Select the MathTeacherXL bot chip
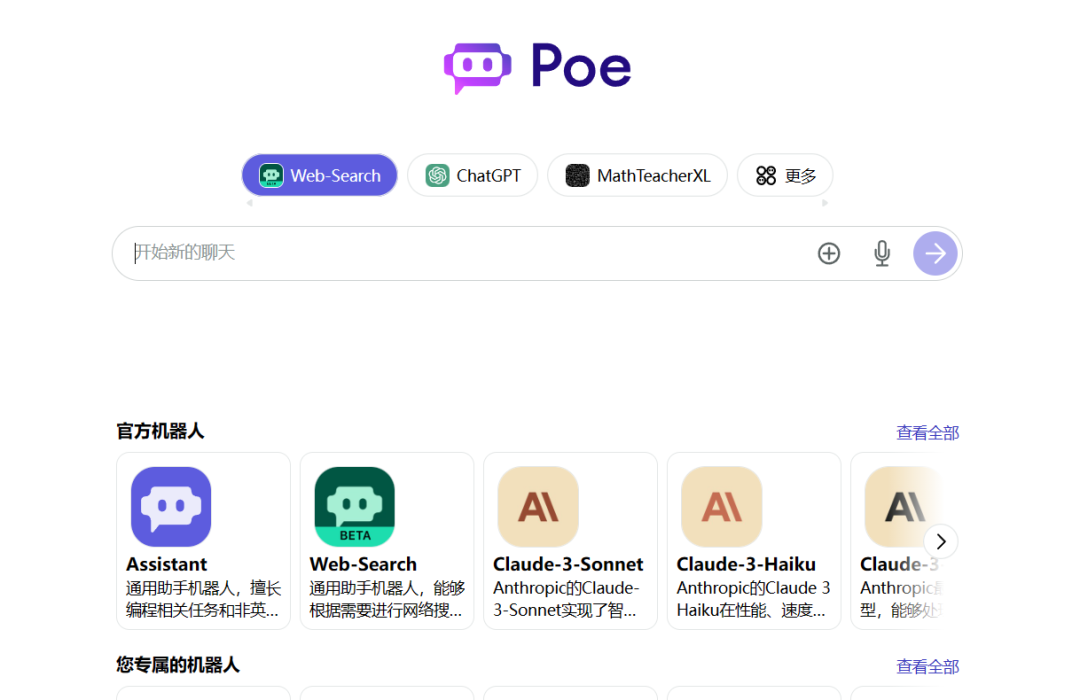 pyautogui.click(x=637, y=175)
